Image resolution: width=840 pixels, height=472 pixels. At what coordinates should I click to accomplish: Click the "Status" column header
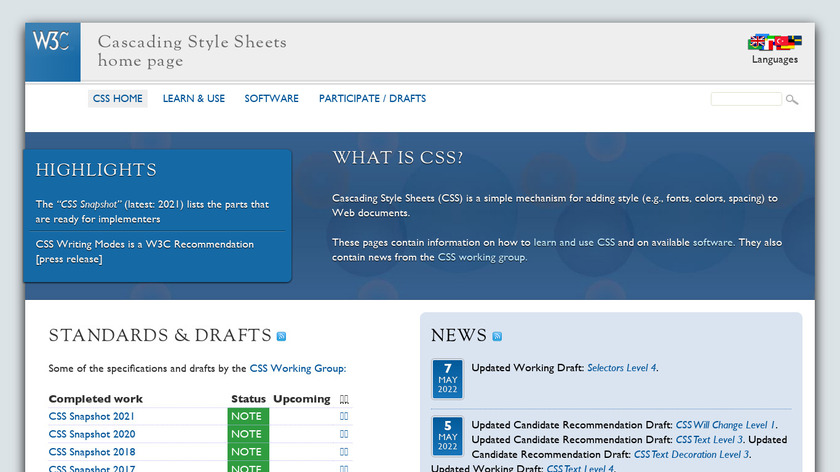(248, 399)
